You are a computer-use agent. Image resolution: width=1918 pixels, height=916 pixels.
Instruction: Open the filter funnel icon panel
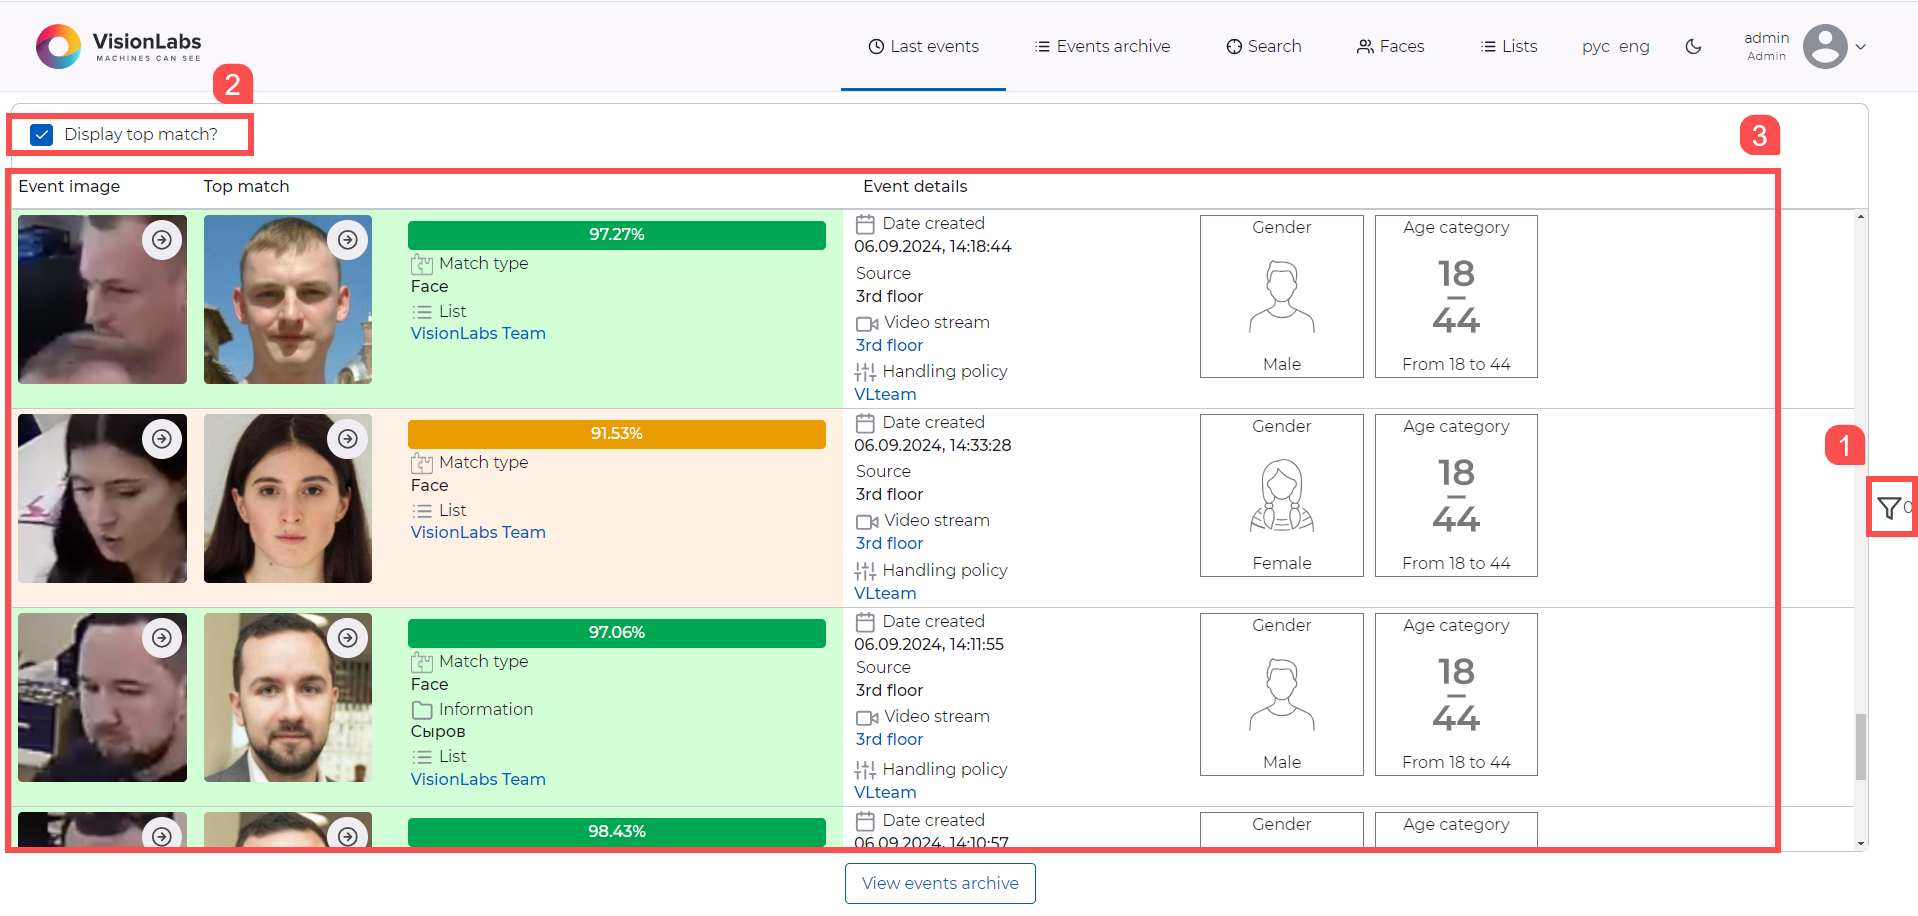1888,508
